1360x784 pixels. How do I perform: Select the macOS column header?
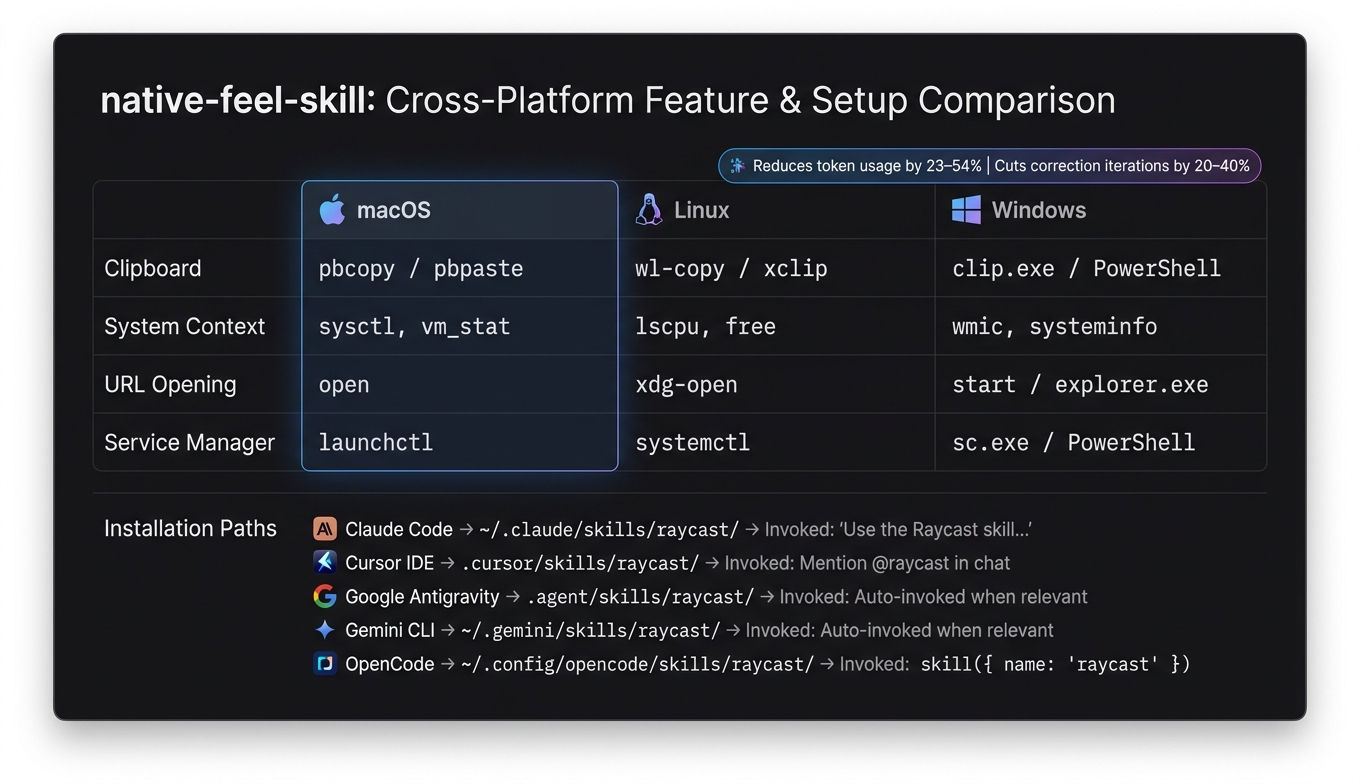click(x=460, y=210)
